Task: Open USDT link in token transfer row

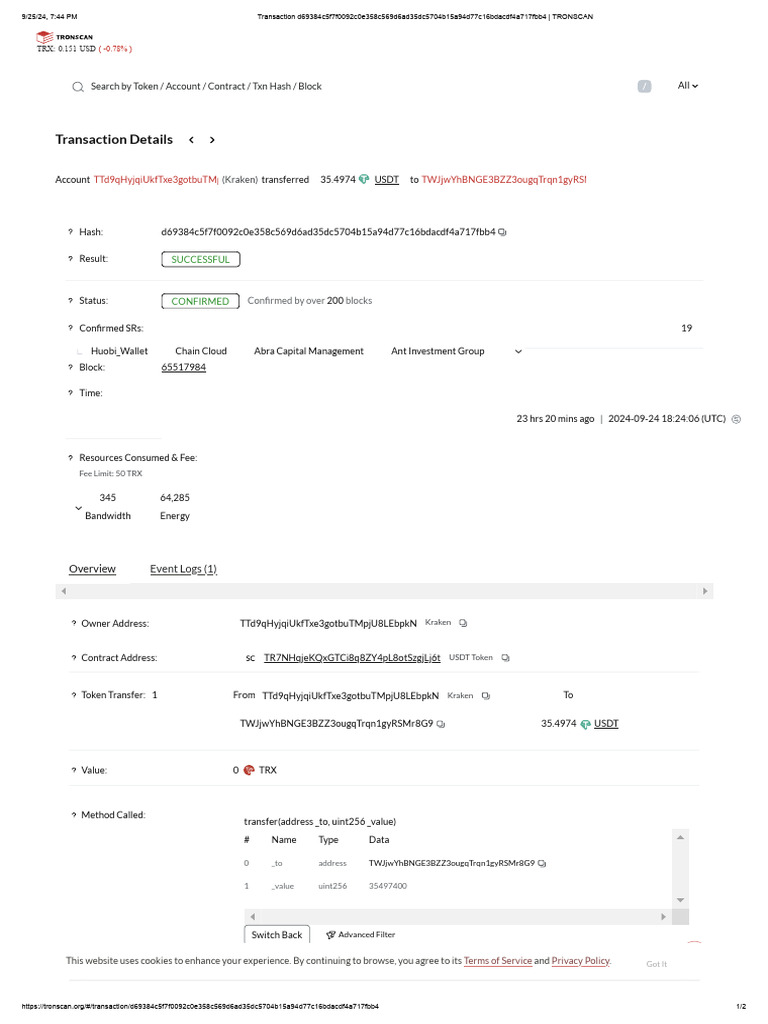Action: pos(606,724)
